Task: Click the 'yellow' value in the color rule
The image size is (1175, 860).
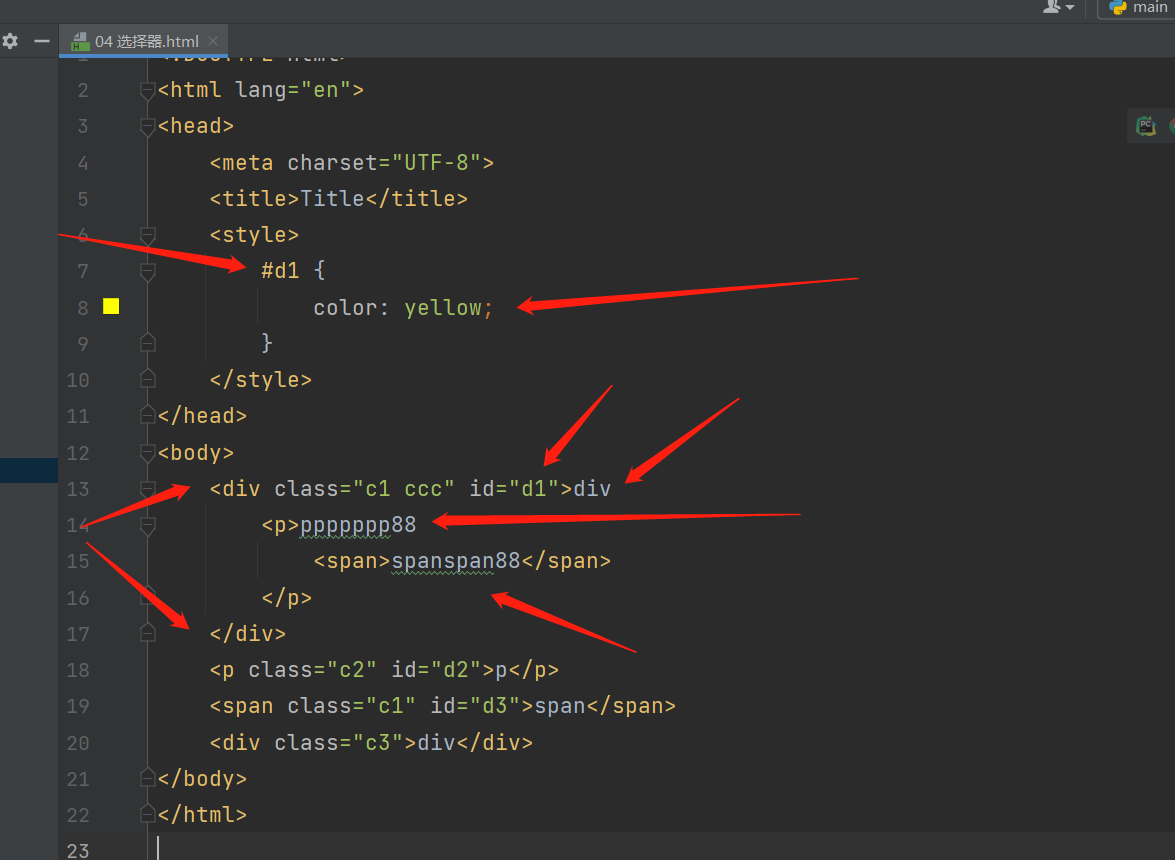Action: click(x=443, y=308)
